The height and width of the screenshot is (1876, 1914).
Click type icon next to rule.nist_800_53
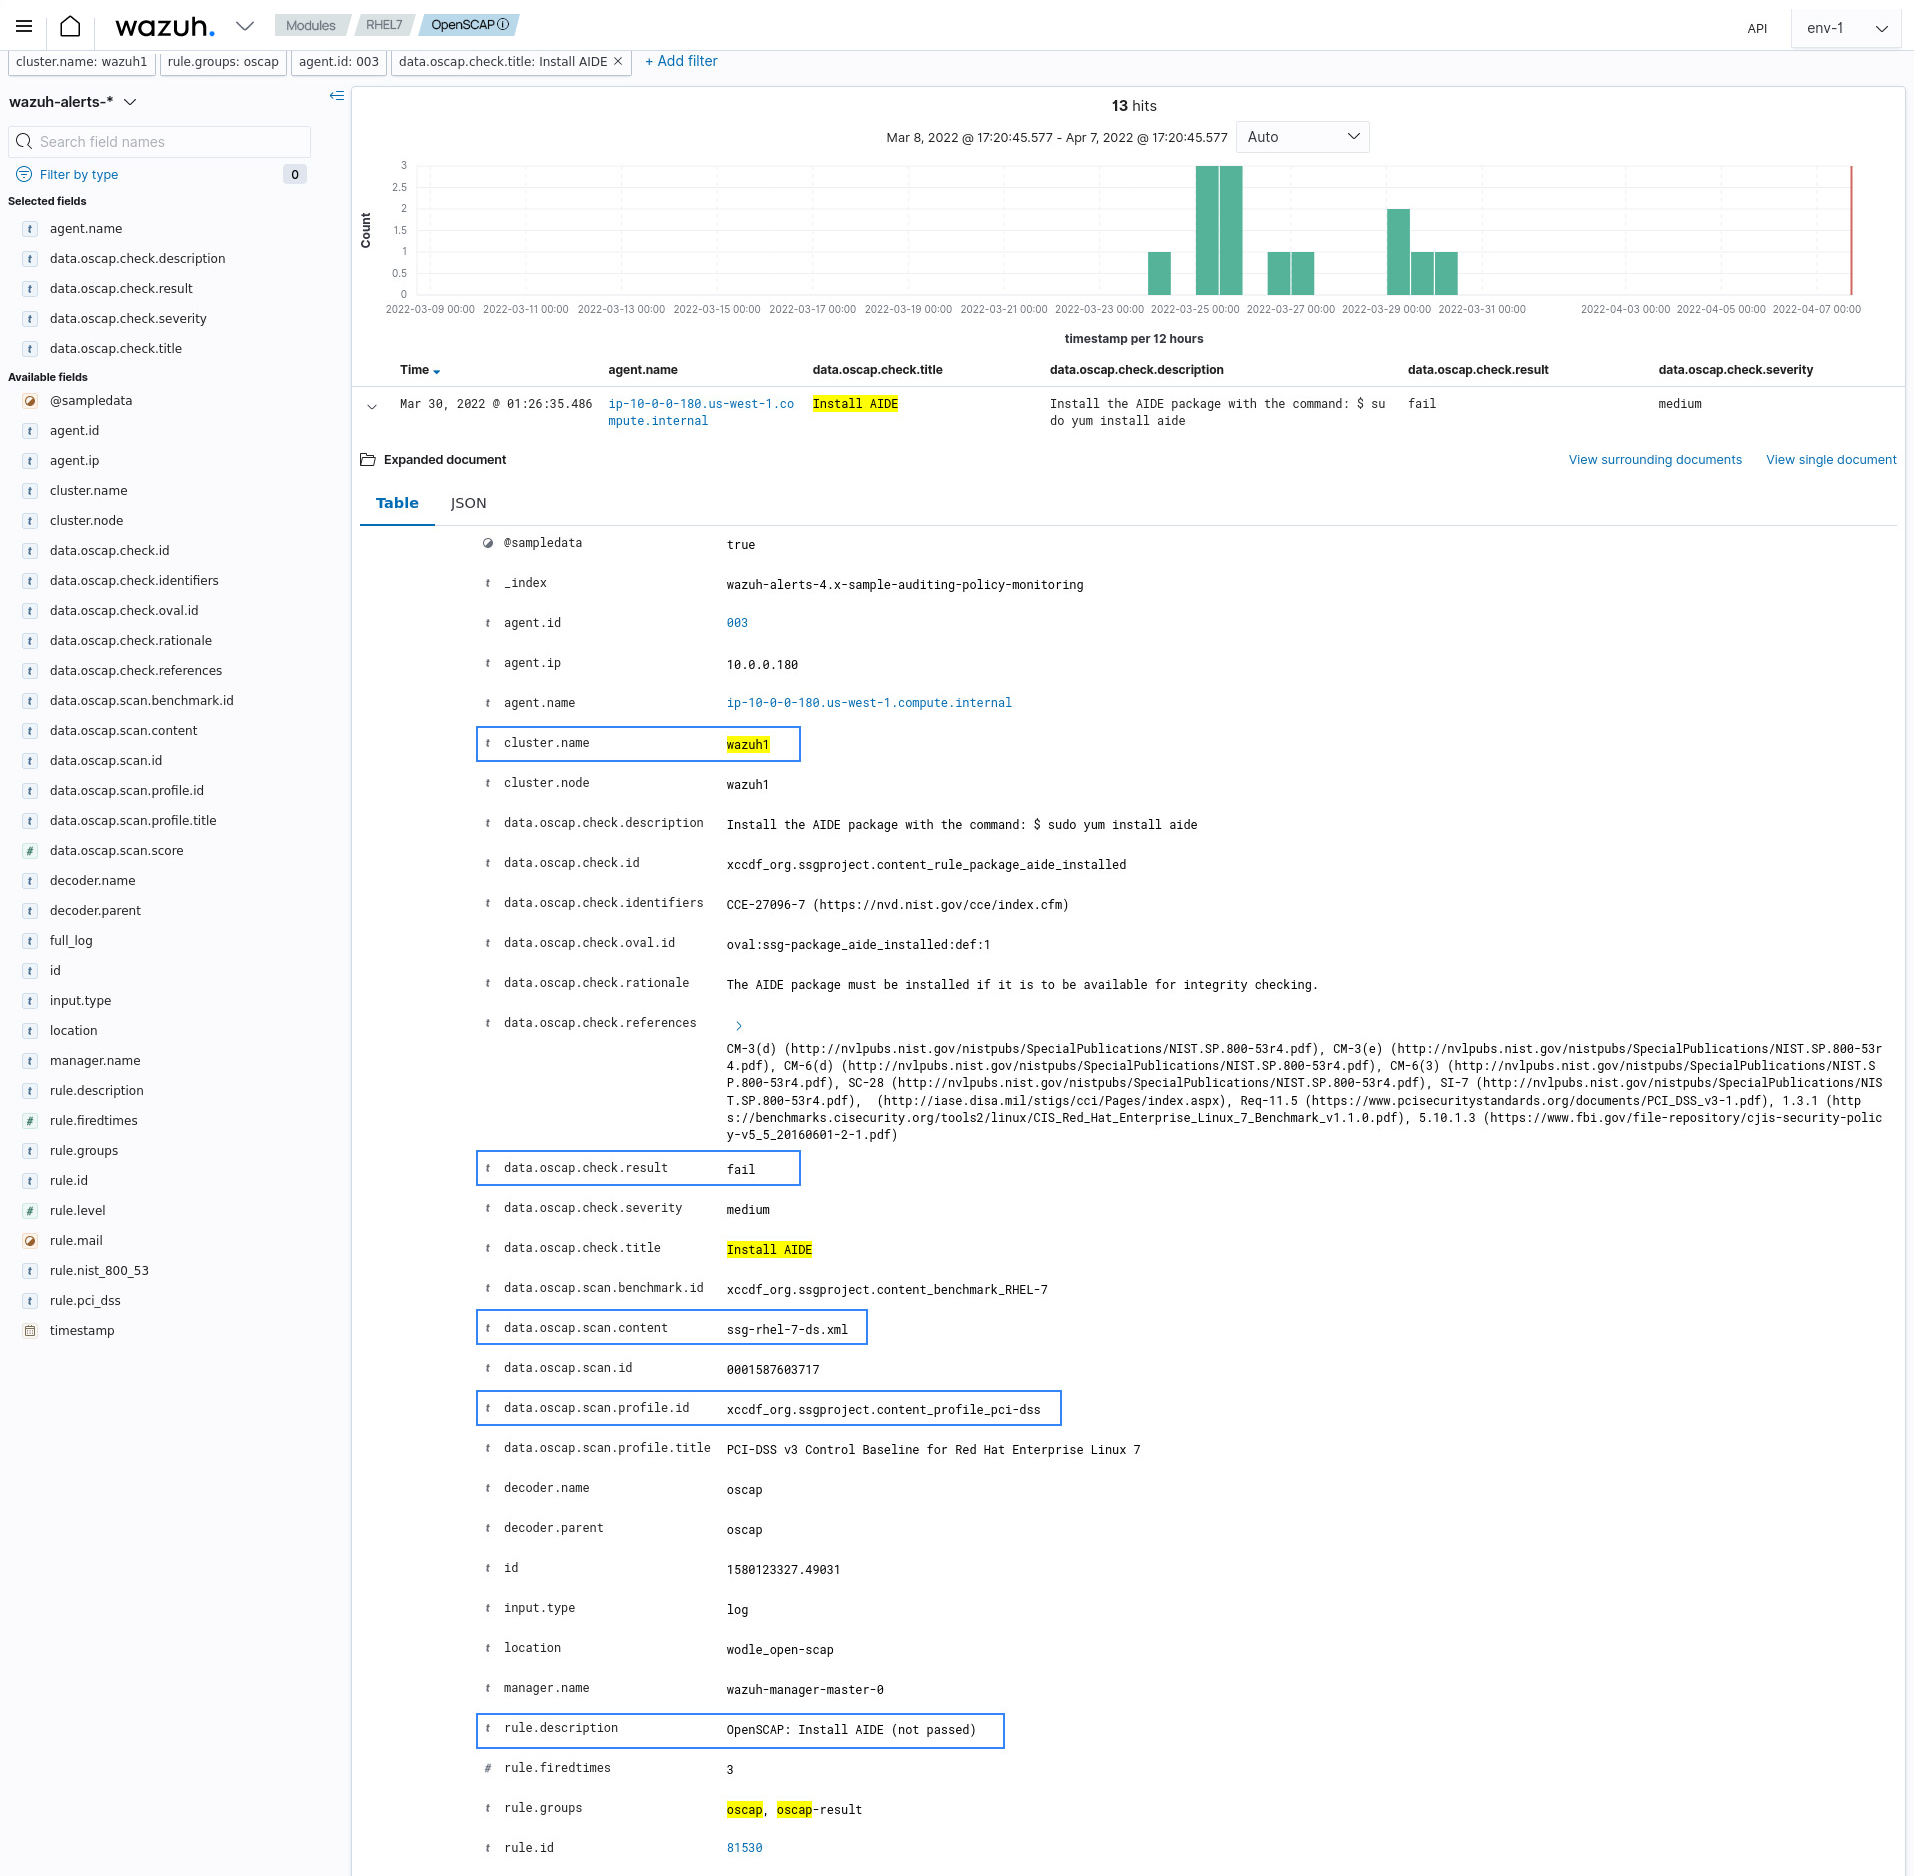pyautogui.click(x=30, y=1271)
